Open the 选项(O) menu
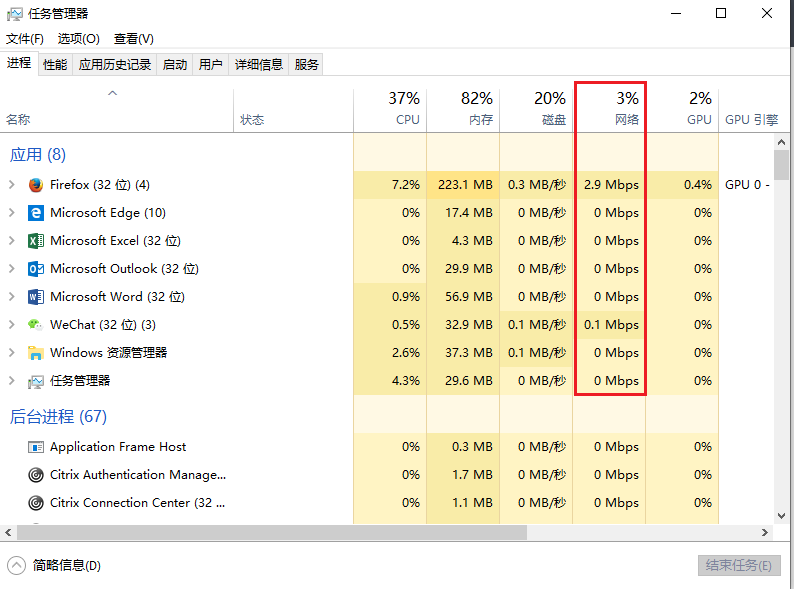This screenshot has height=589, width=794. (78, 39)
